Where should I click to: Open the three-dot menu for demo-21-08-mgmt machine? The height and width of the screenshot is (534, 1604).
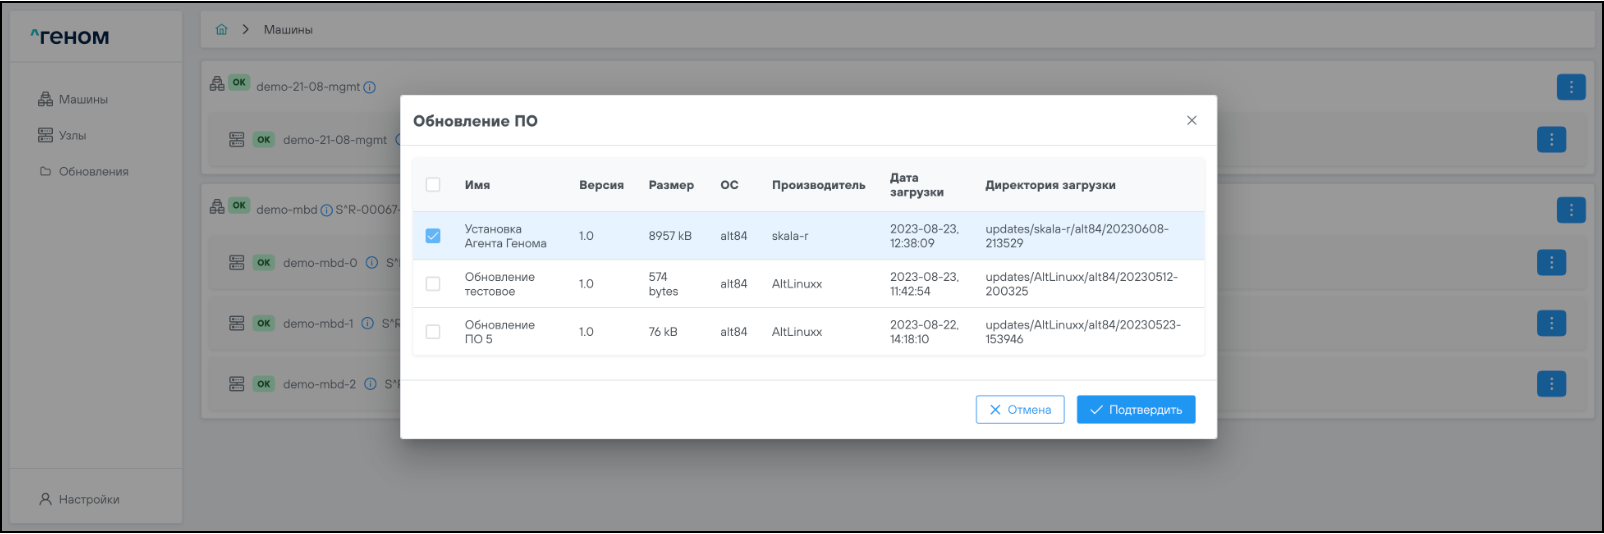tap(1570, 87)
